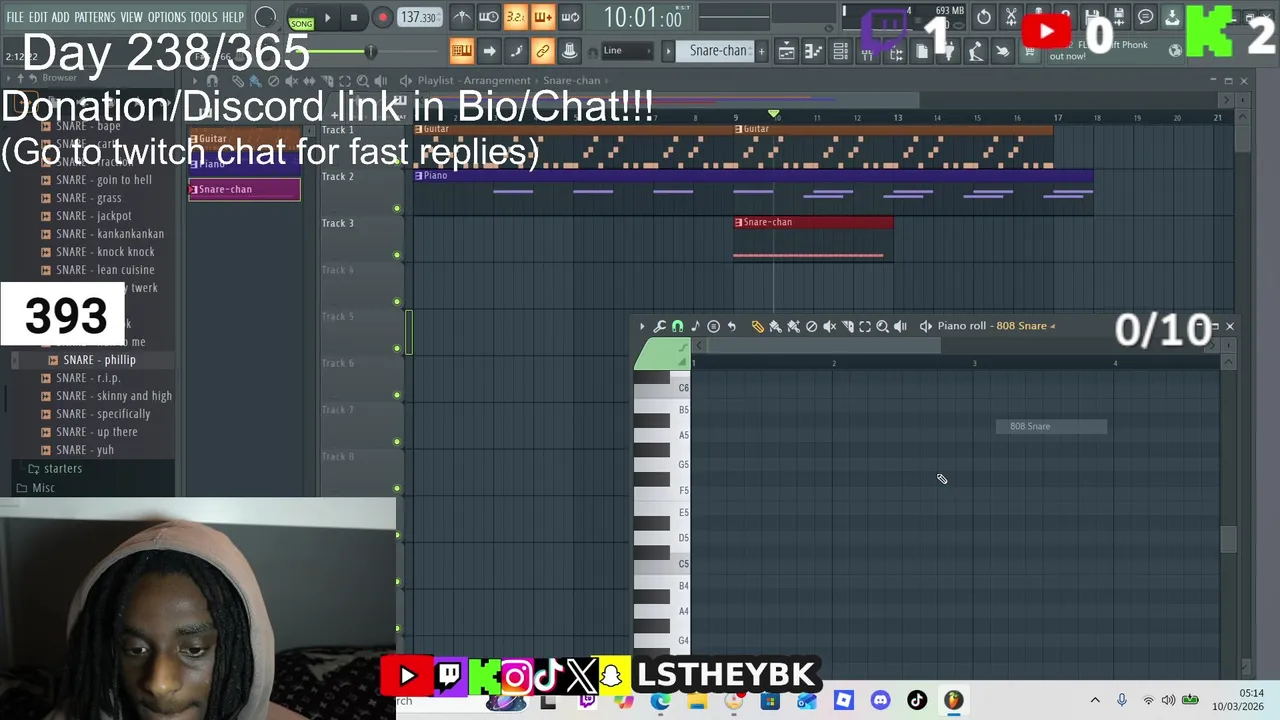Toggle piano roll snap magnet
The image size is (1280, 720).
(677, 326)
